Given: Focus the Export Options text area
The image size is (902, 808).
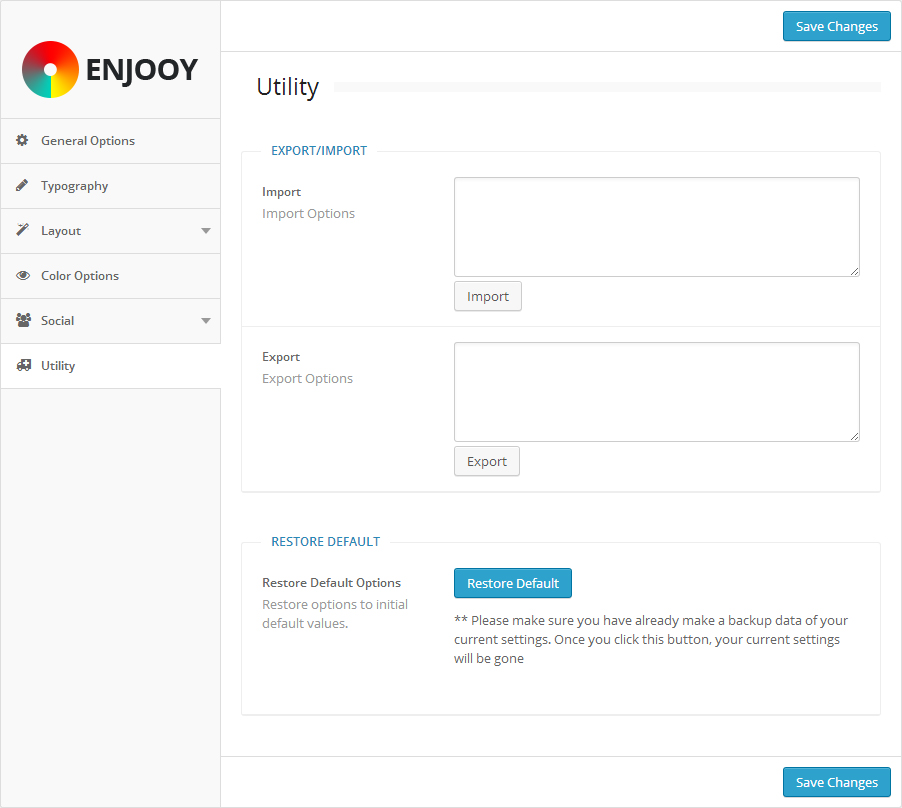Looking at the screenshot, I should [656, 392].
